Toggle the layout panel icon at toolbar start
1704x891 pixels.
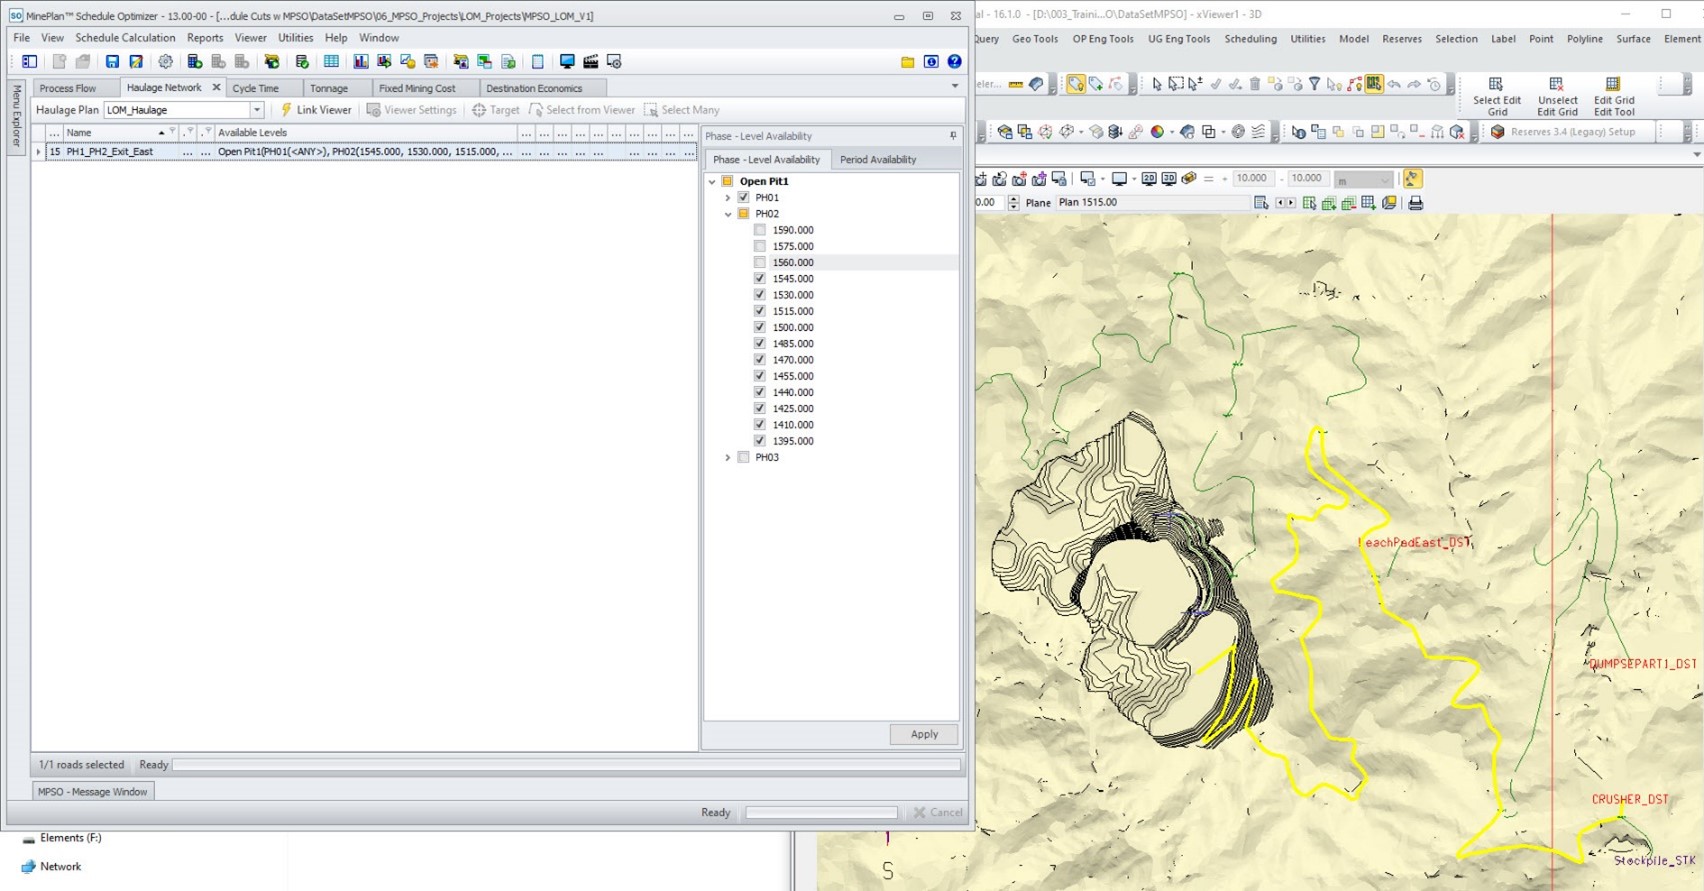point(30,62)
